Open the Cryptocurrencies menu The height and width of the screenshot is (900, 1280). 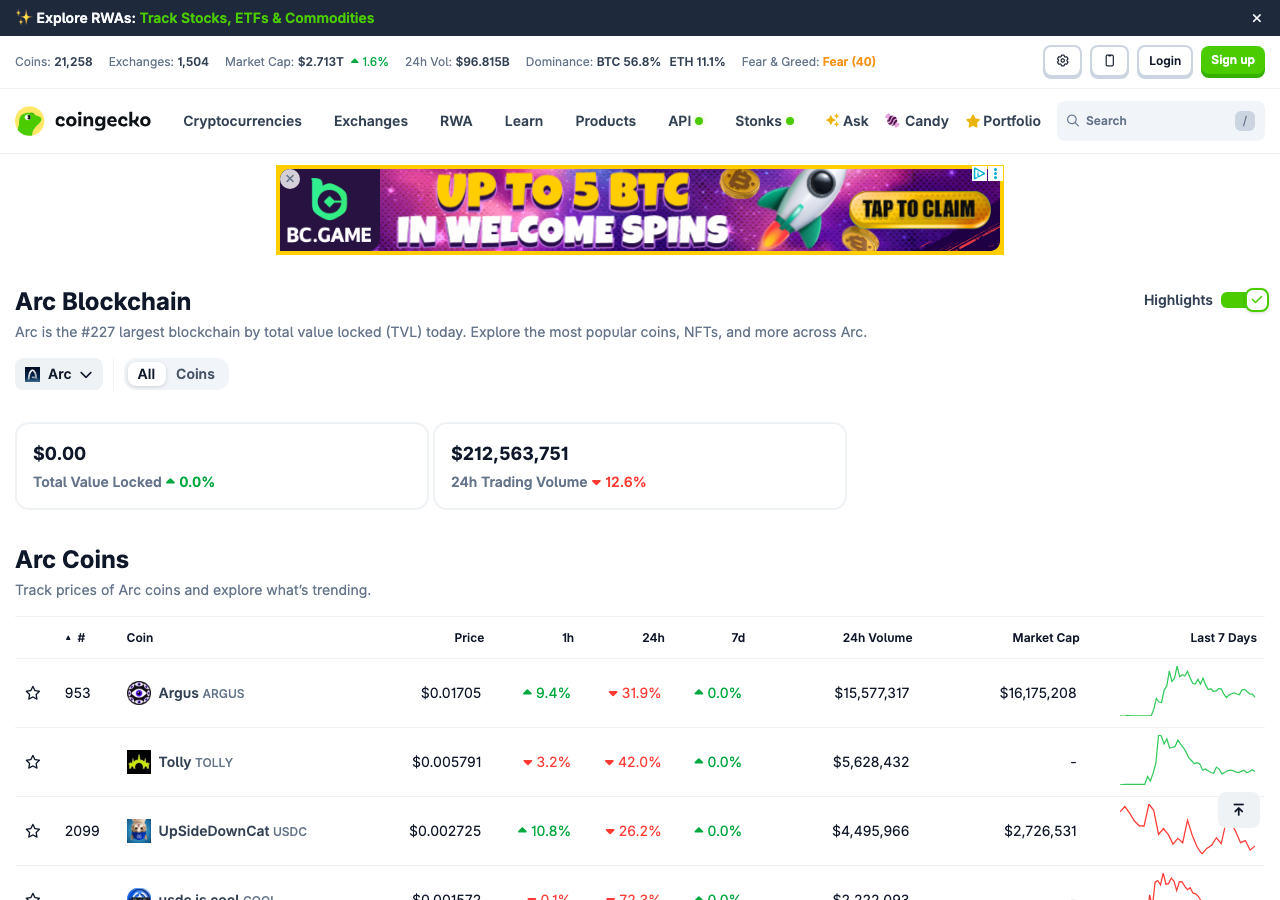242,121
